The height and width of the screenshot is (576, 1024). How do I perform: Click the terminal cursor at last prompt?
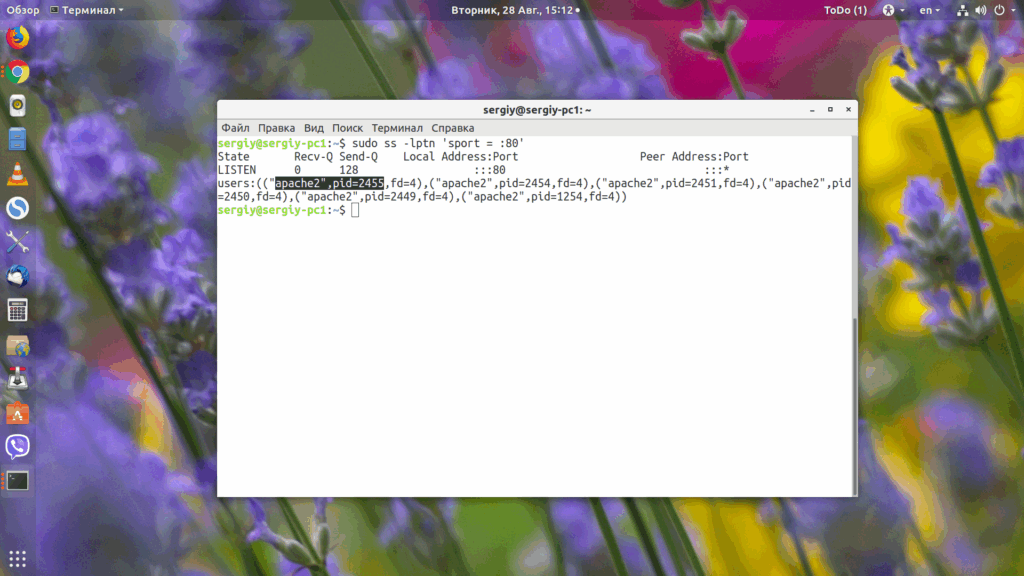click(x=355, y=210)
